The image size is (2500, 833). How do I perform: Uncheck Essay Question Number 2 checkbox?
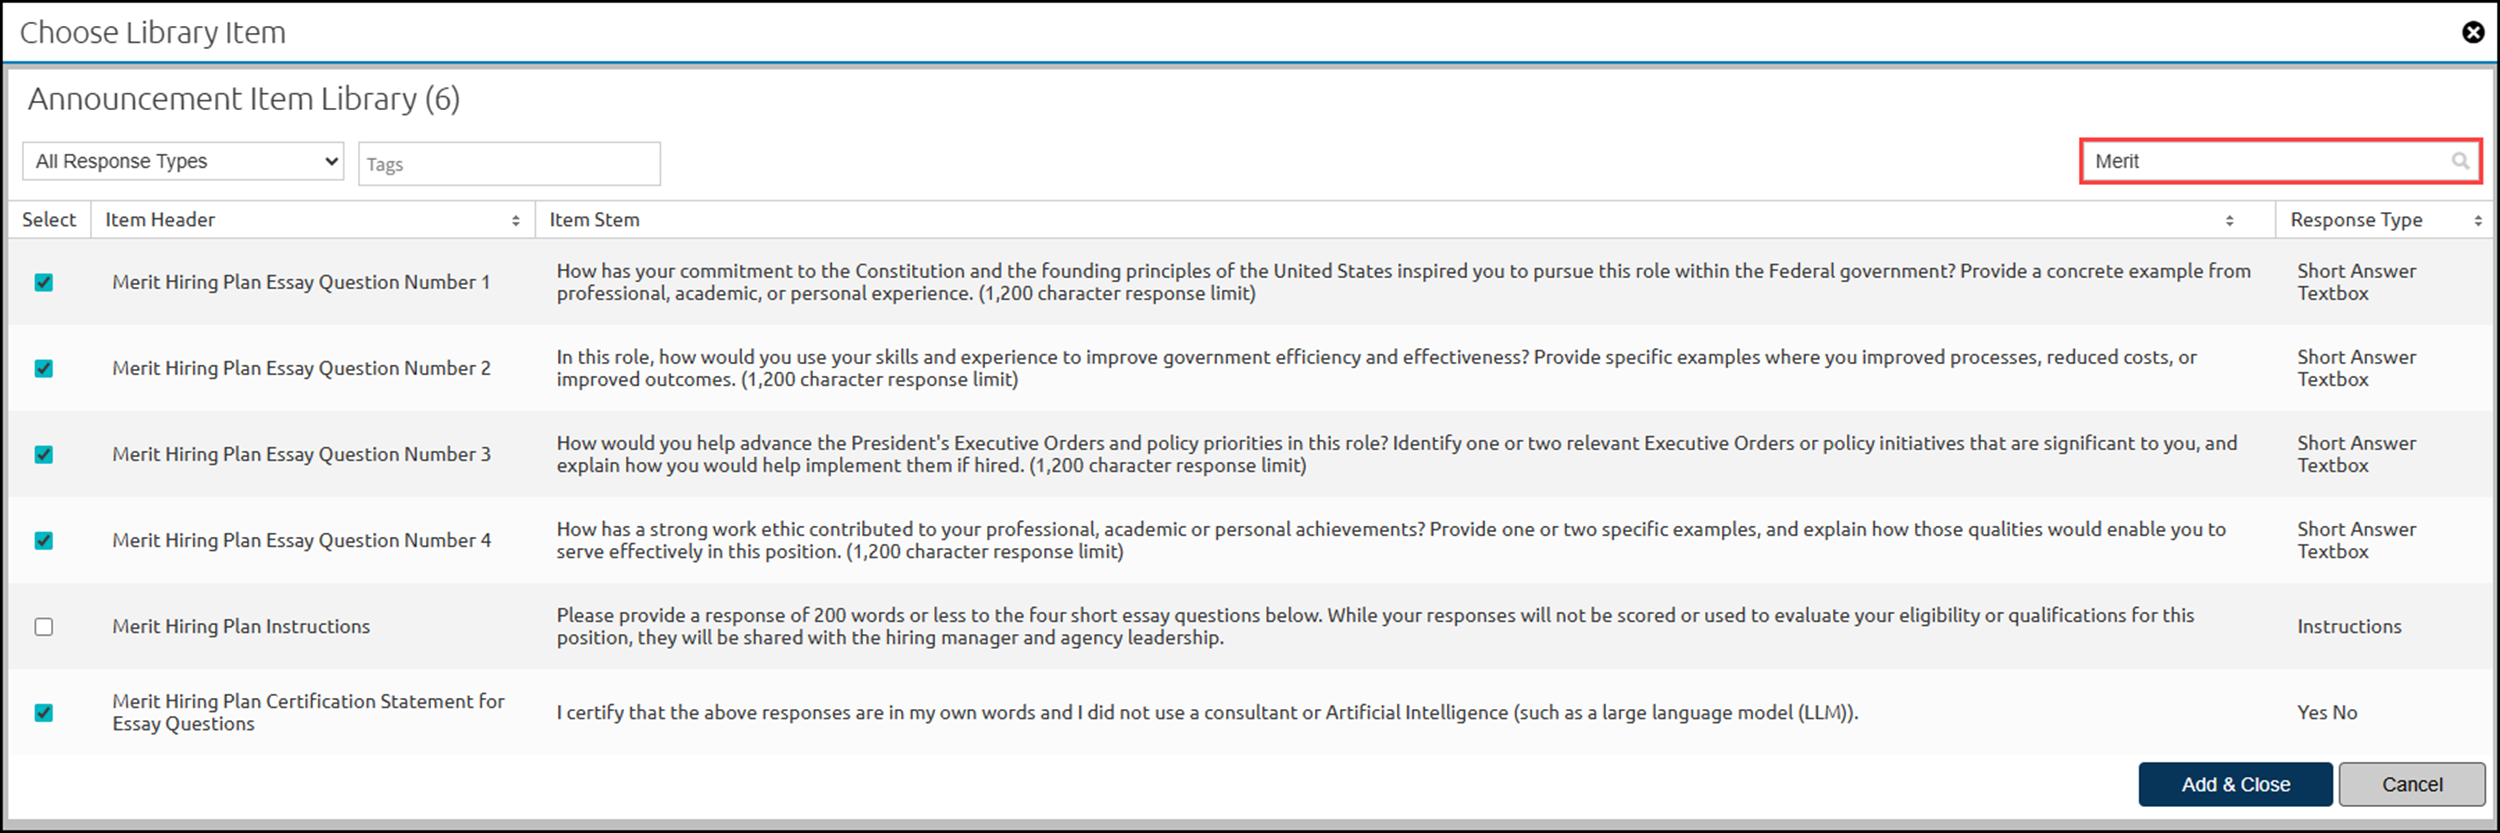(44, 368)
